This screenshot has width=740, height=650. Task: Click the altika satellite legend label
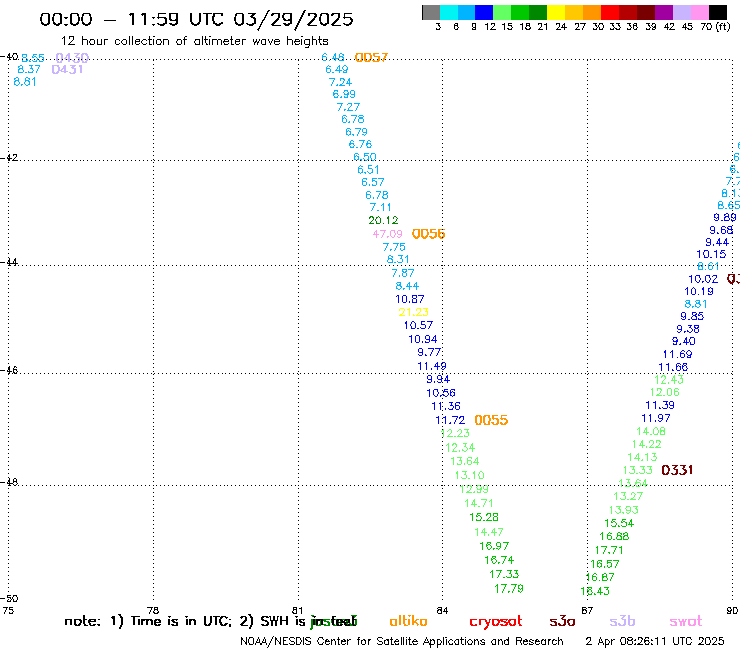tap(408, 621)
